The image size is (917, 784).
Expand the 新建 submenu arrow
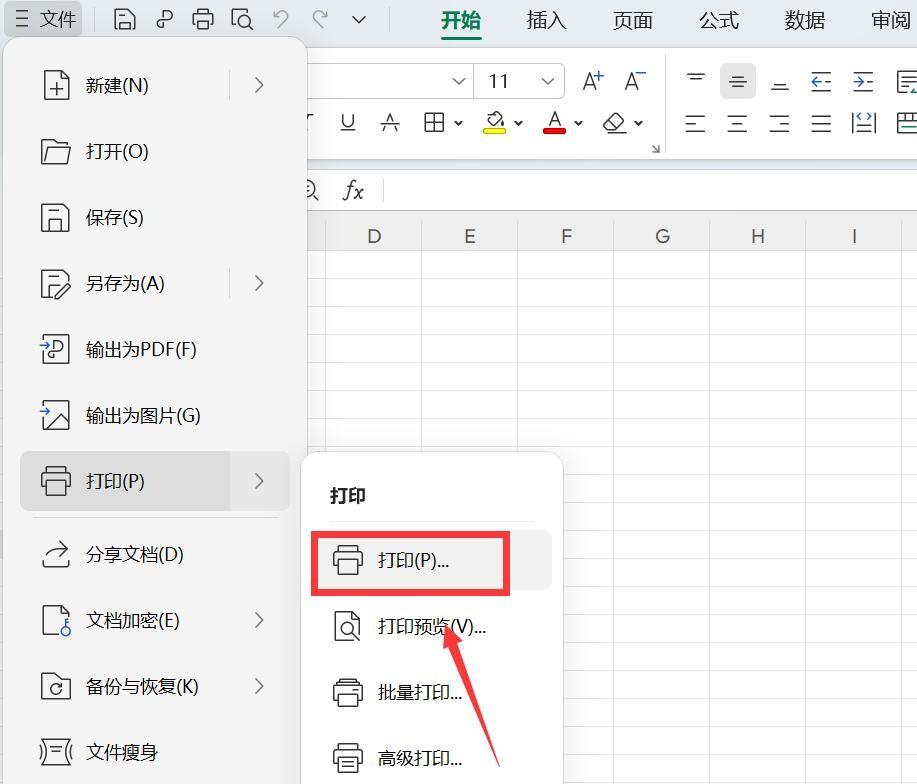tap(259, 85)
